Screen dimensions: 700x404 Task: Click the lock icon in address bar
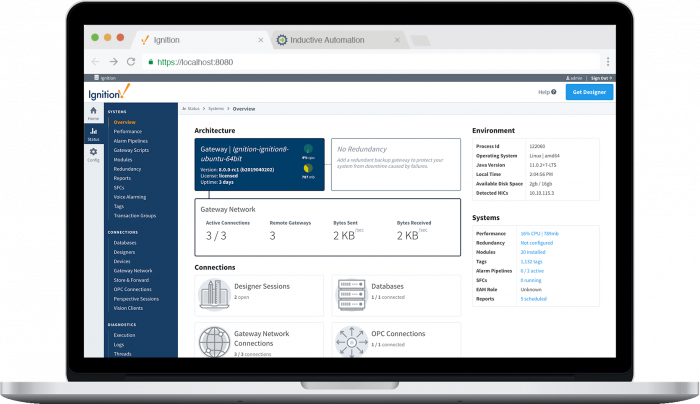[x=150, y=62]
